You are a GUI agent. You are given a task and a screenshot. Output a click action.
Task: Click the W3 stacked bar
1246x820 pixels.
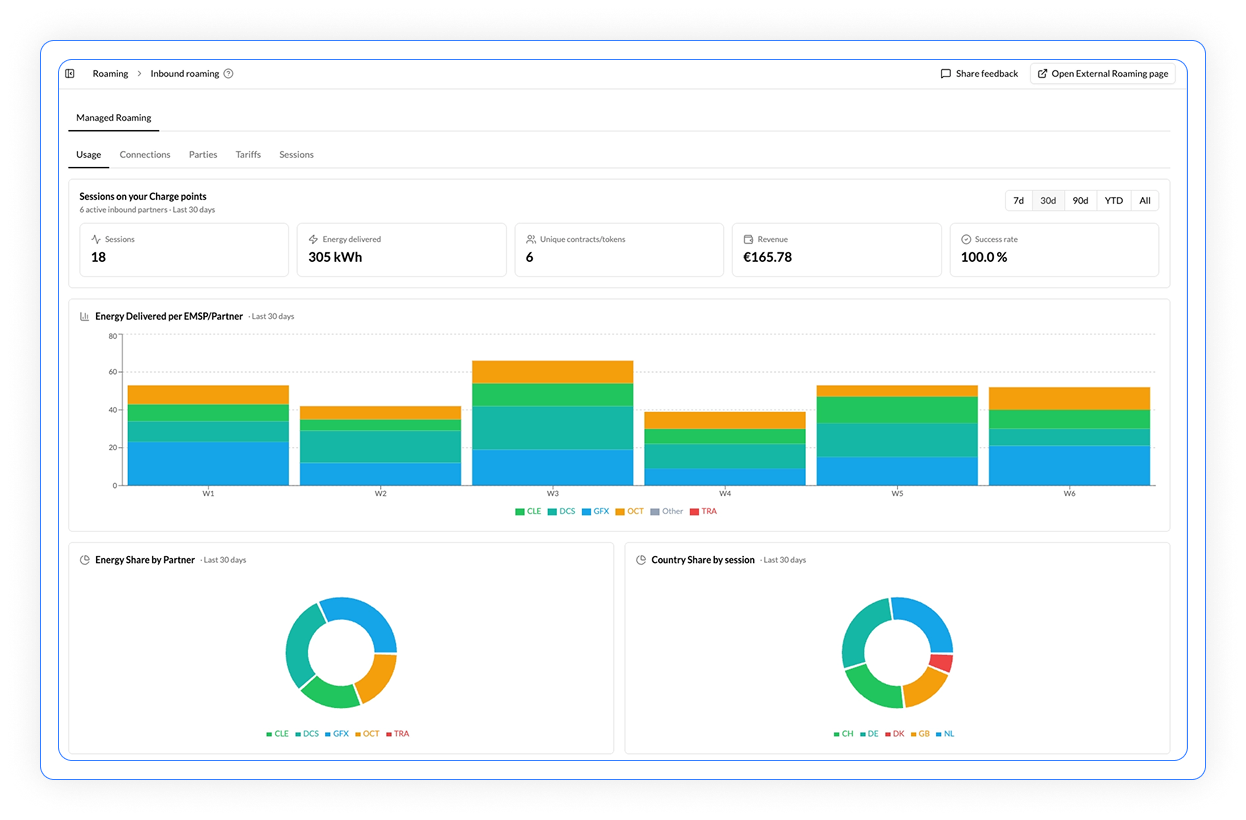553,423
